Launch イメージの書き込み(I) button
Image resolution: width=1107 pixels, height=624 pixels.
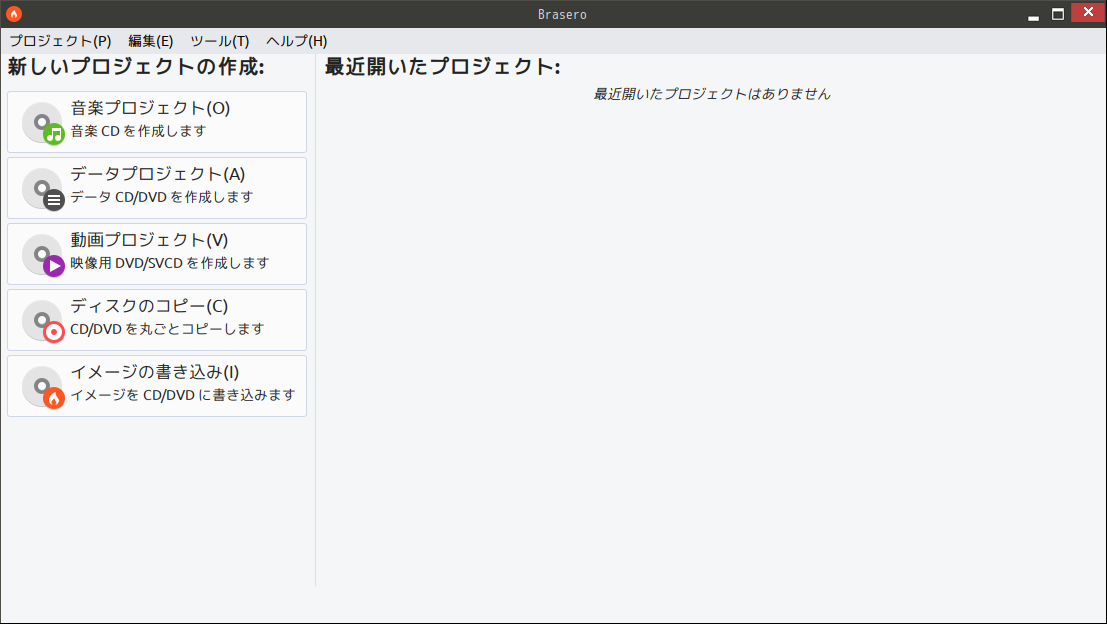click(157, 386)
